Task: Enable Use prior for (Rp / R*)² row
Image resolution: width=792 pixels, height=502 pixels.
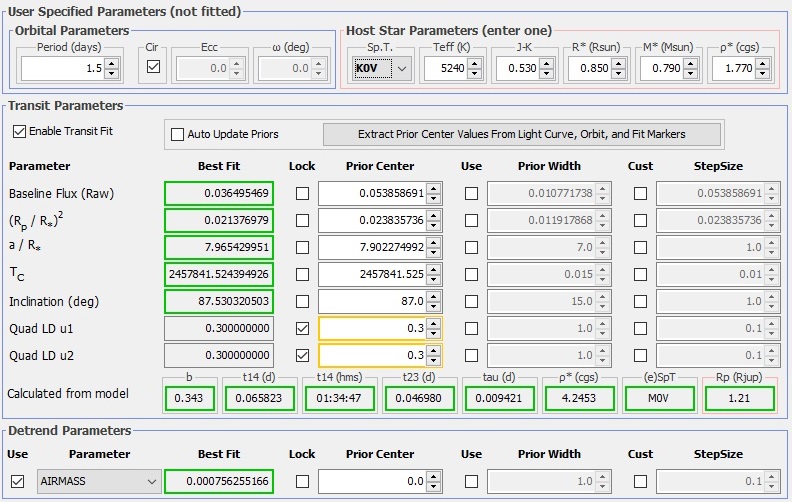Action: coord(471,220)
